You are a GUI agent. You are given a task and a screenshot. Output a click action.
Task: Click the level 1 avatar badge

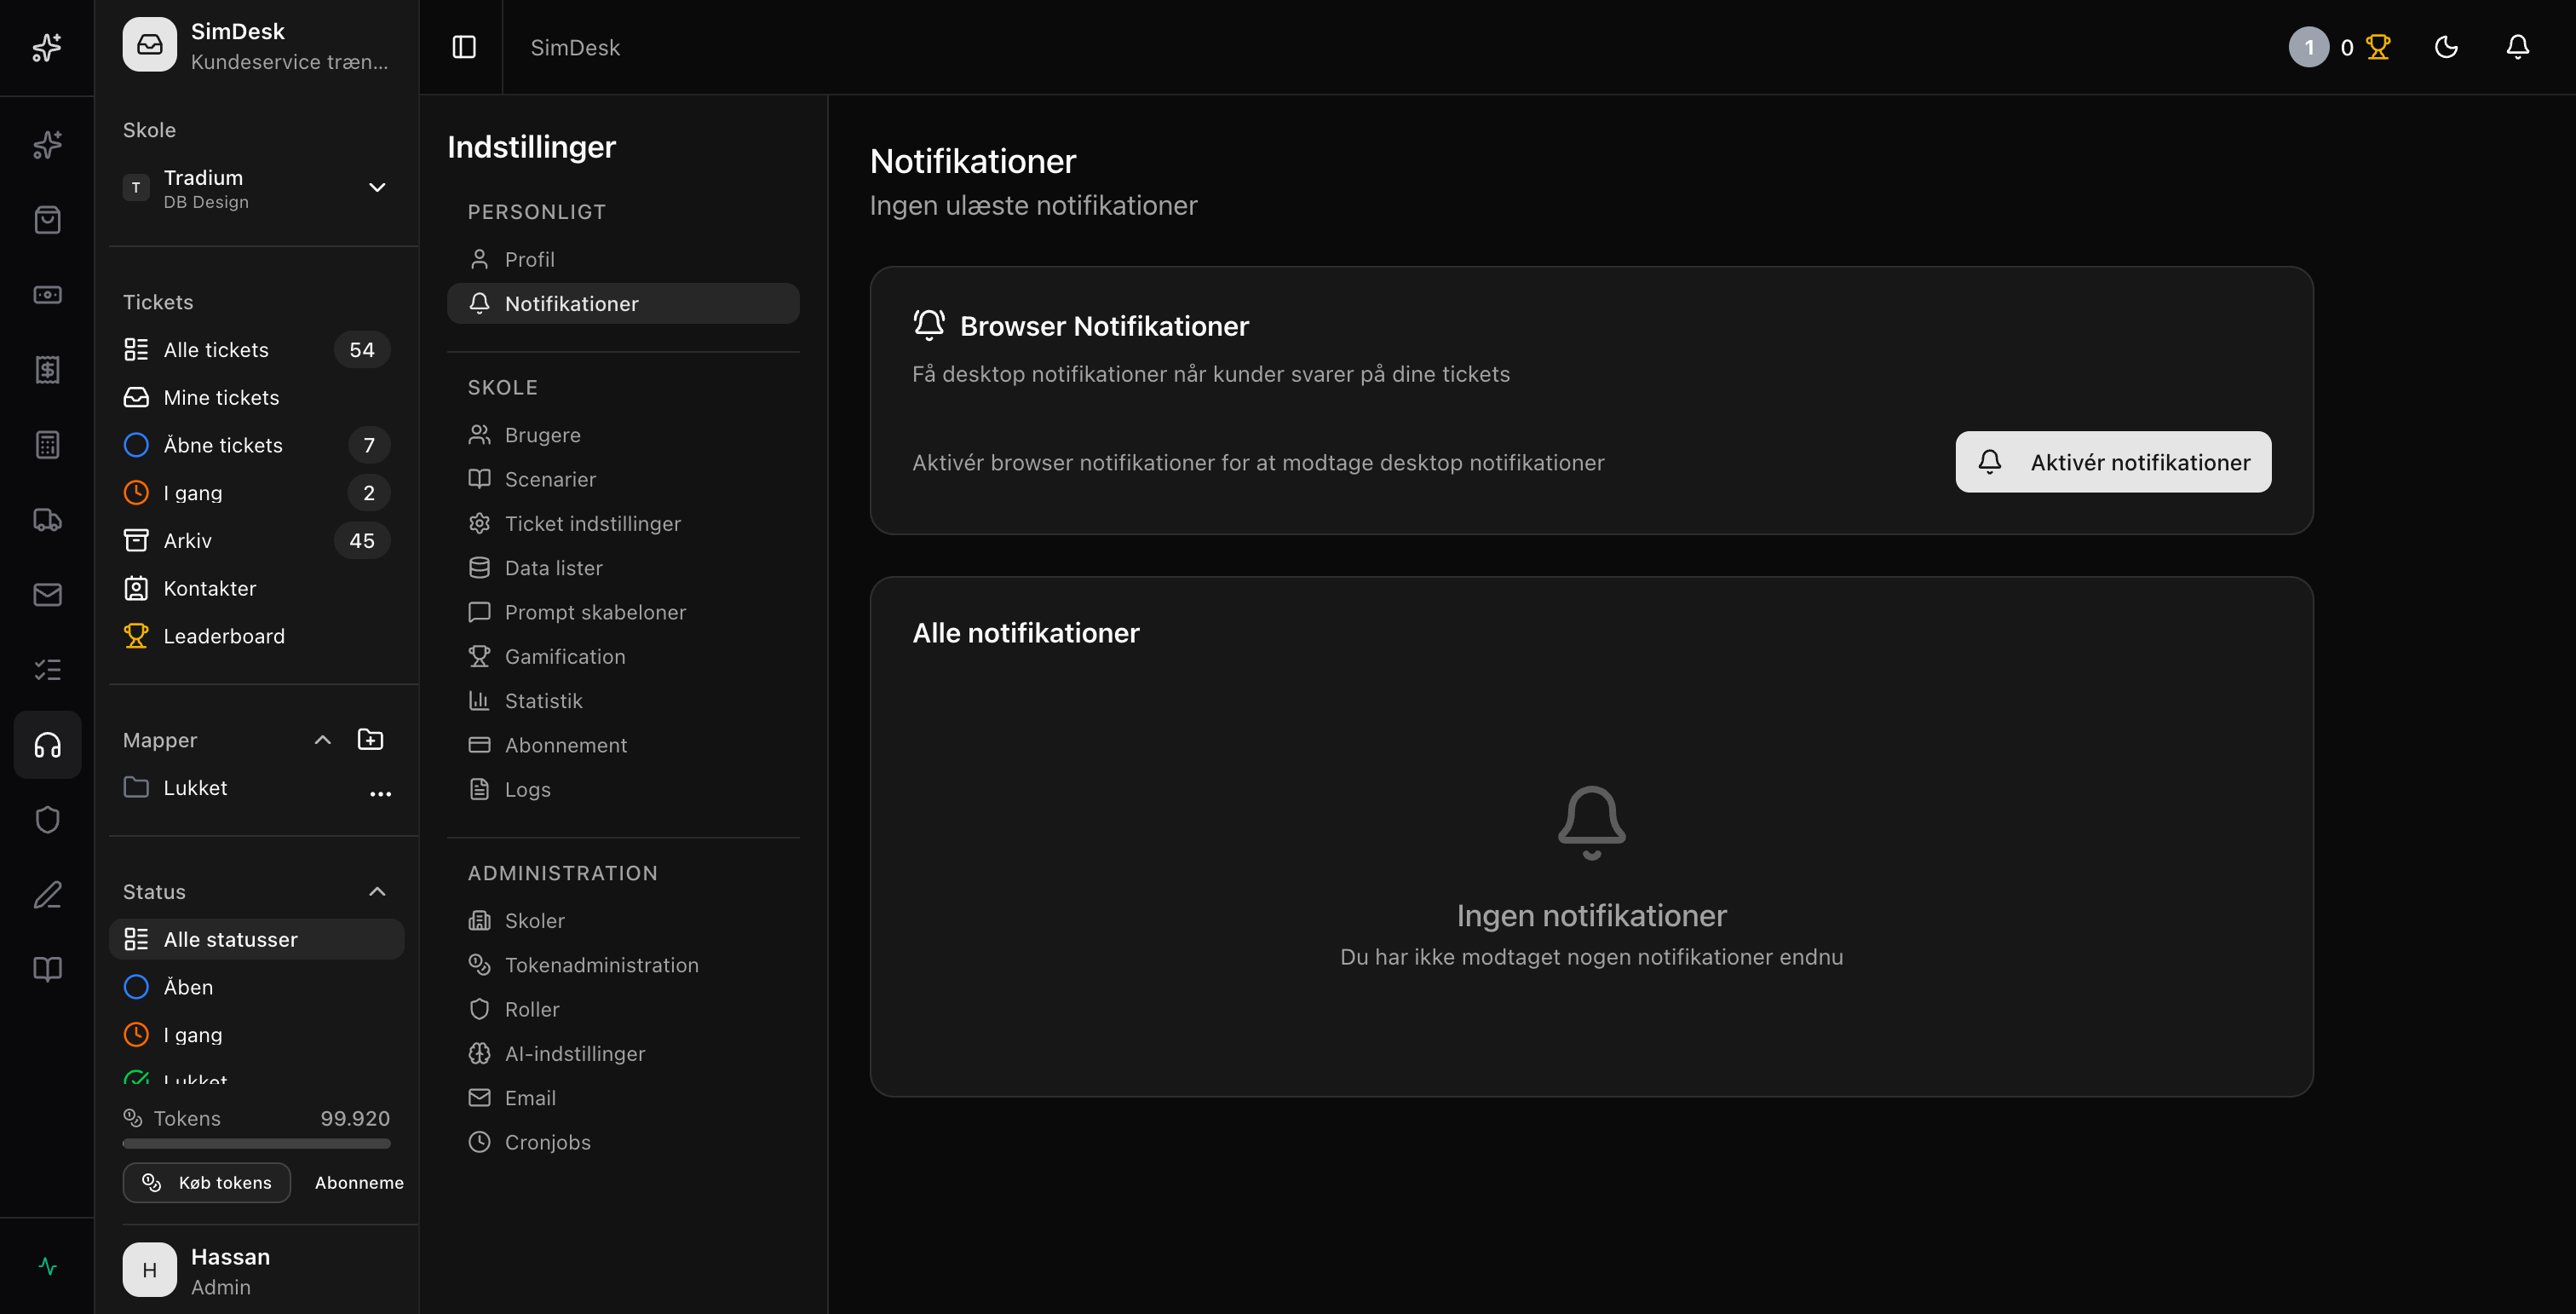click(x=2309, y=47)
